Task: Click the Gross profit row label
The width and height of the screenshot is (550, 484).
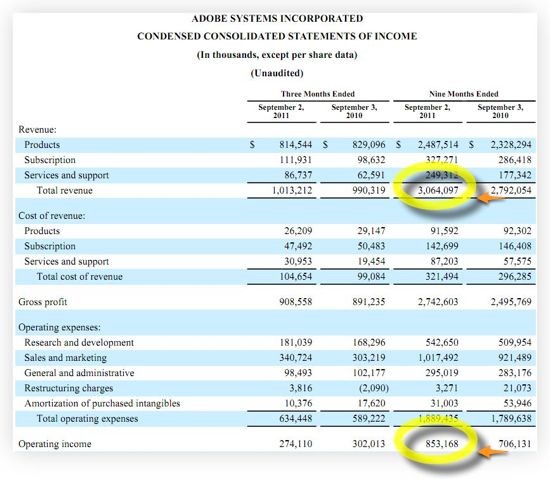Action: point(42,302)
